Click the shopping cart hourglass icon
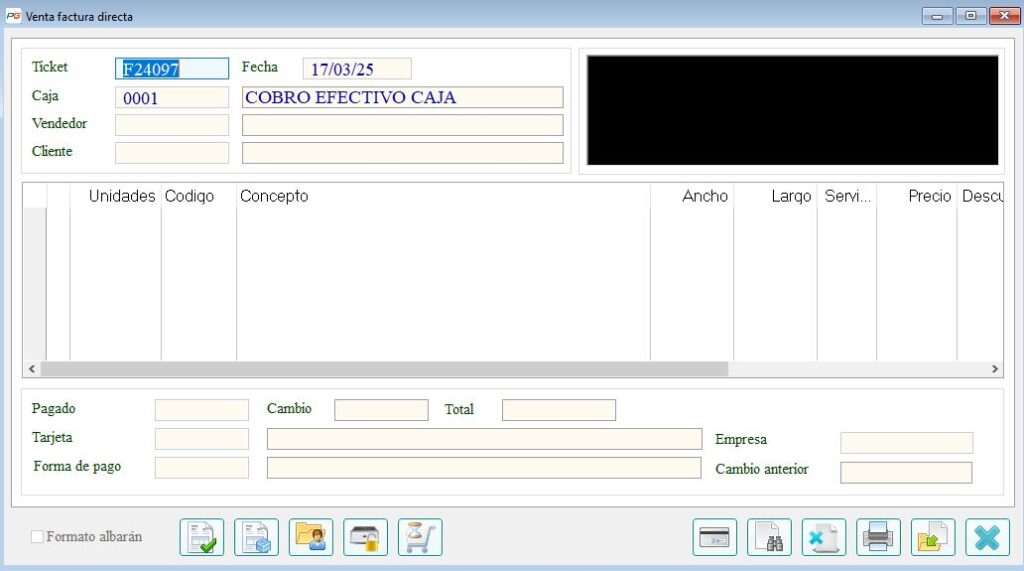The image size is (1024, 571). [420, 537]
